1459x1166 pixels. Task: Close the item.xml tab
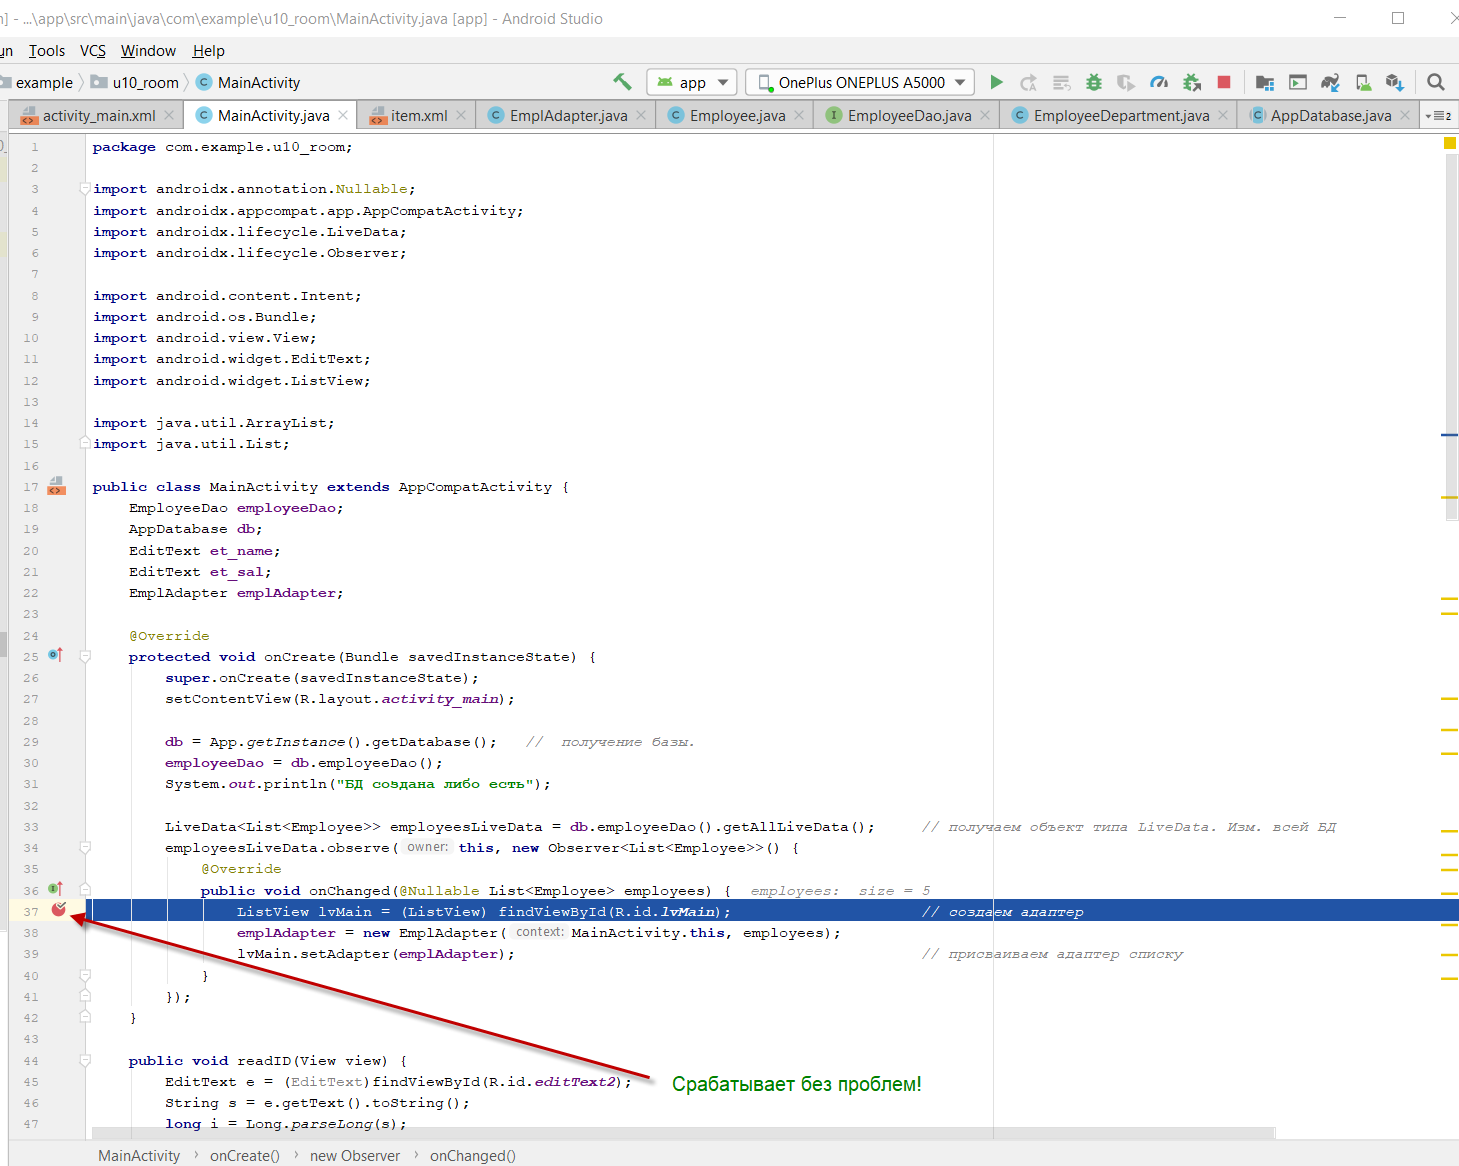point(461,115)
